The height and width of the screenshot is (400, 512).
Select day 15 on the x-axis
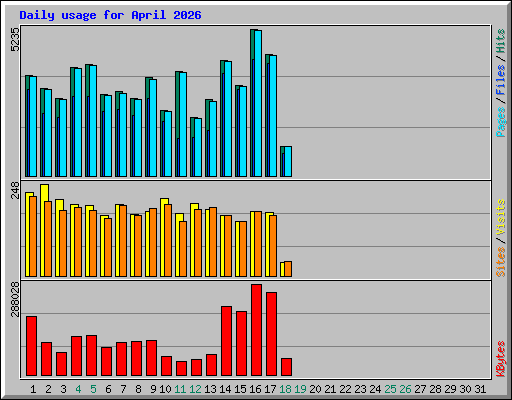240,389
